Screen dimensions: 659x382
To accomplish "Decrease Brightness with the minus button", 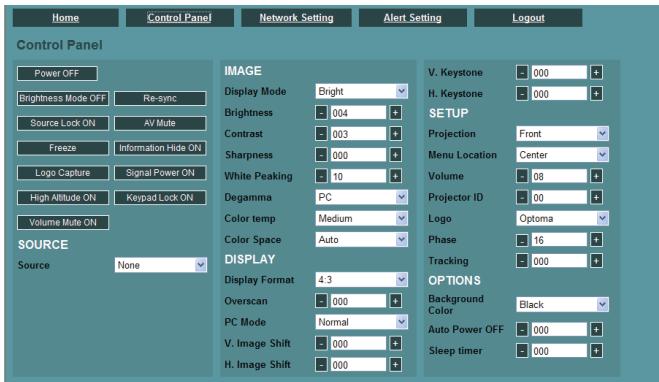I will click(x=321, y=113).
